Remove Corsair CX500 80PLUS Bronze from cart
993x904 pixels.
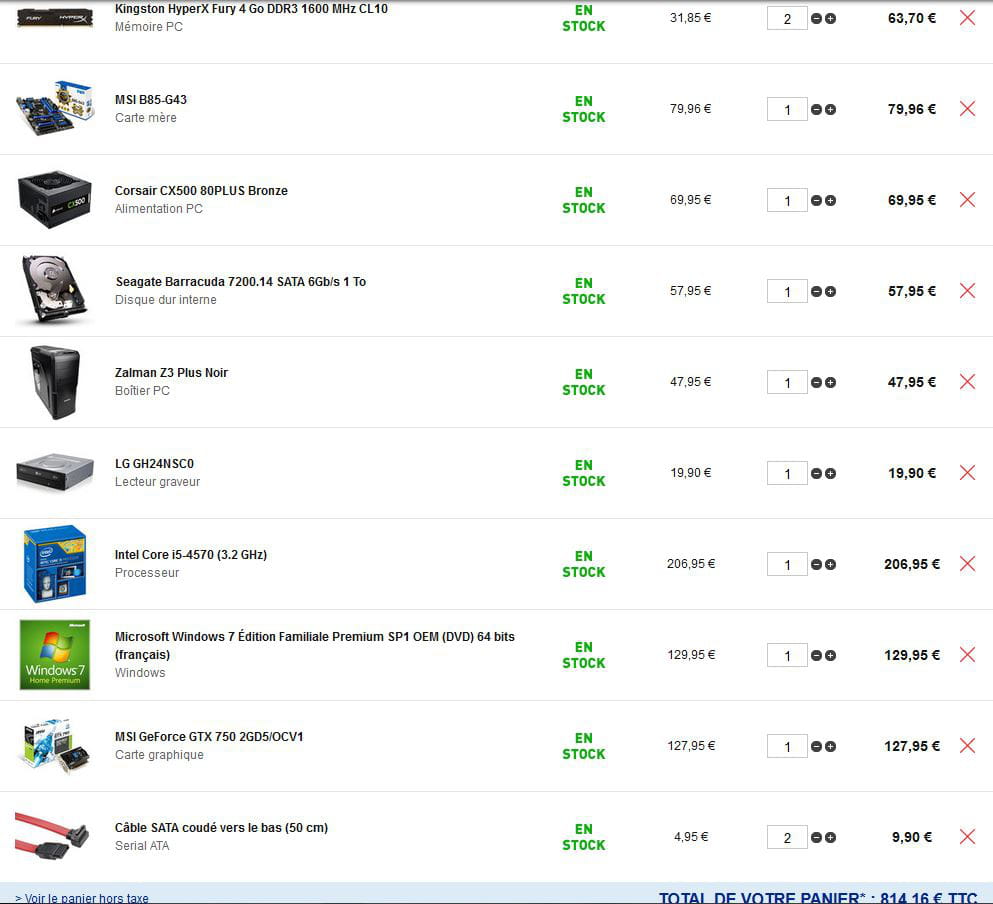[x=967, y=200]
